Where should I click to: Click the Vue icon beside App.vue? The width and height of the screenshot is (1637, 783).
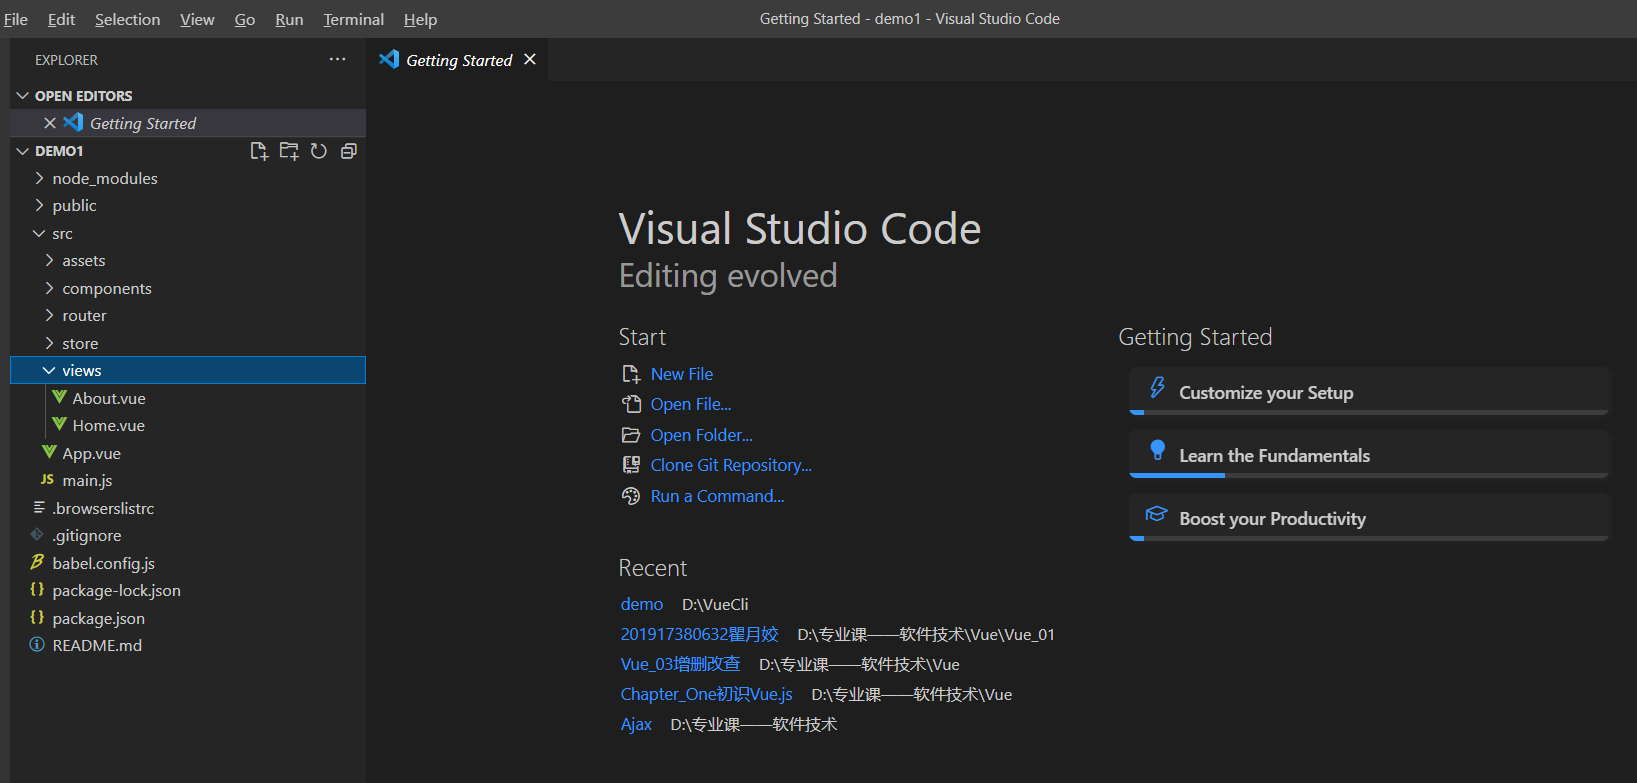pos(49,452)
